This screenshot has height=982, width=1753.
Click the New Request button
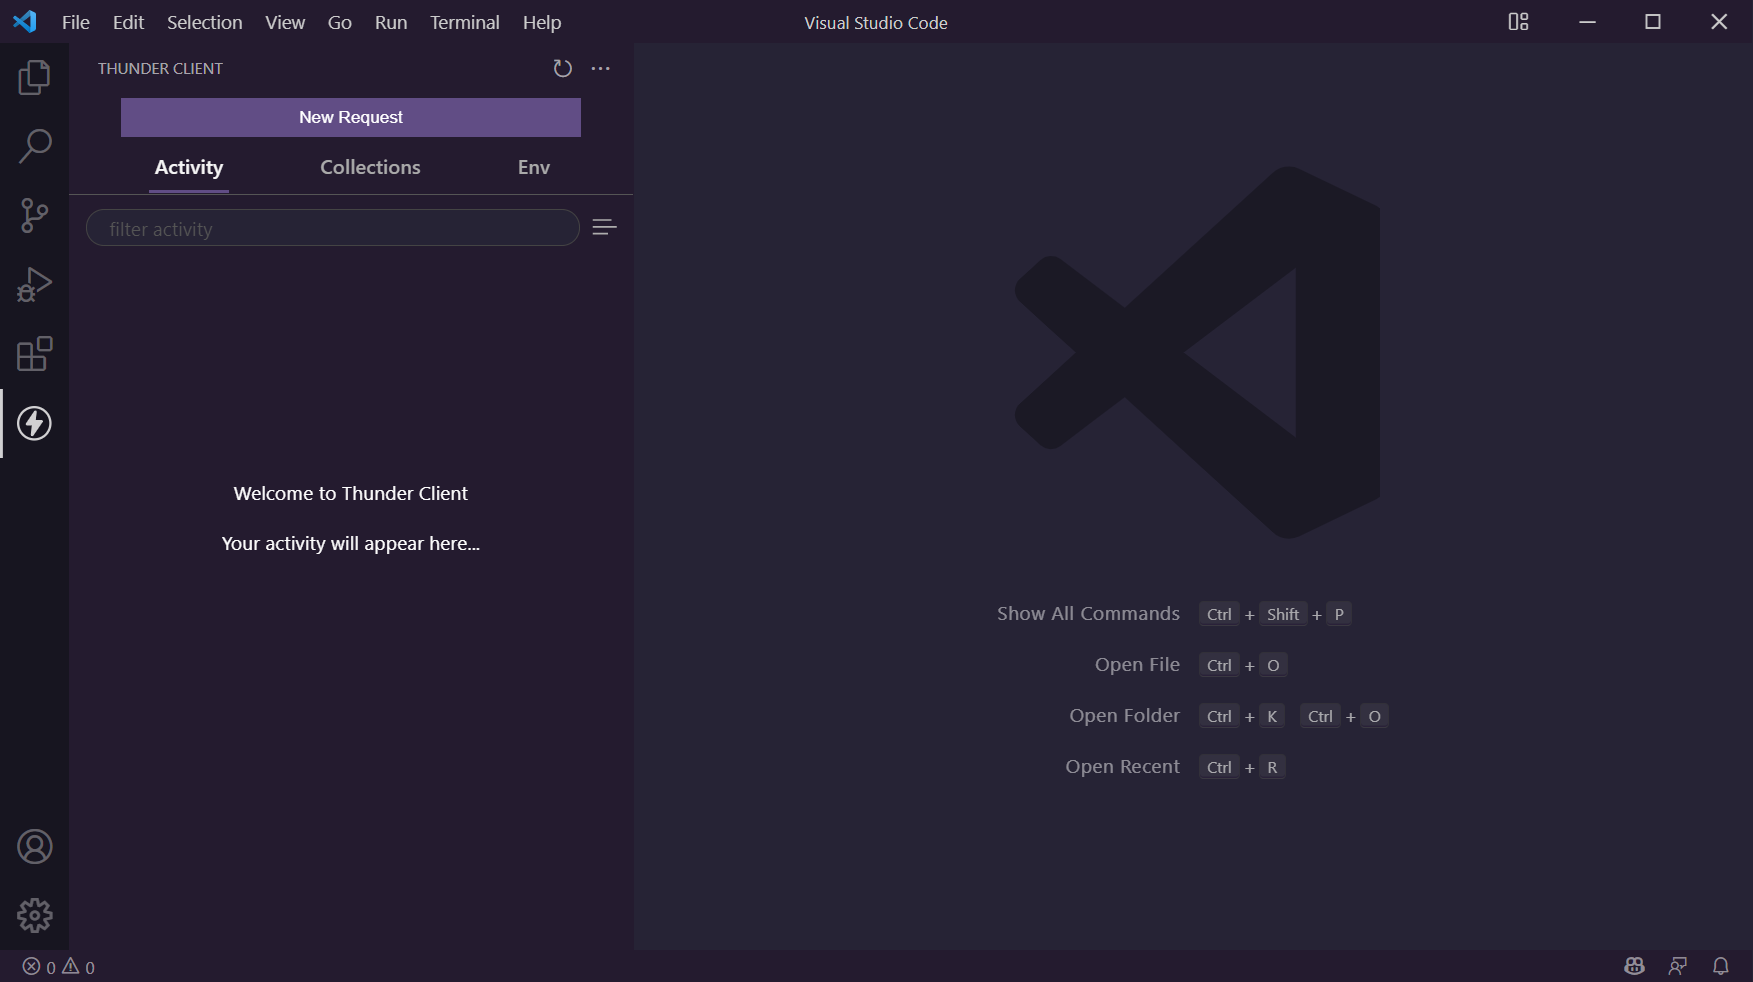350,117
